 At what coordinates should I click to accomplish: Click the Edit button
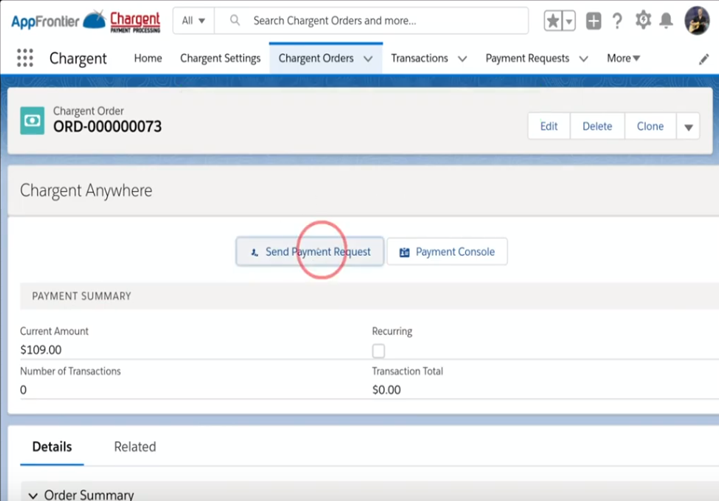pyautogui.click(x=549, y=126)
